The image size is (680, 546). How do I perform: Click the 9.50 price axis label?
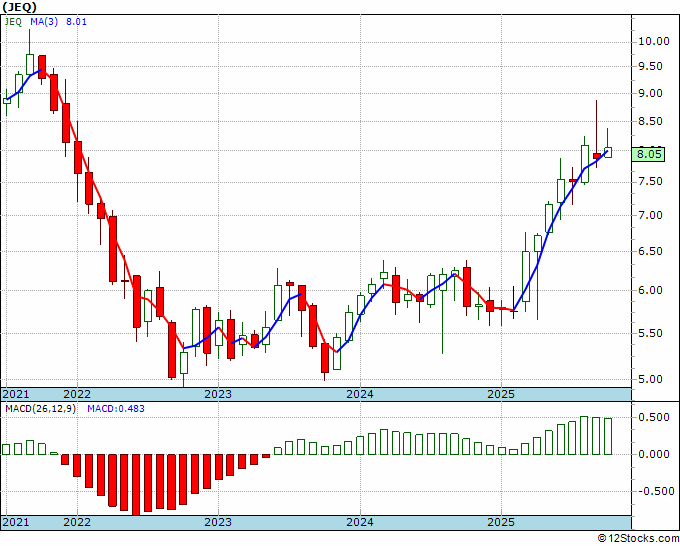[650, 66]
